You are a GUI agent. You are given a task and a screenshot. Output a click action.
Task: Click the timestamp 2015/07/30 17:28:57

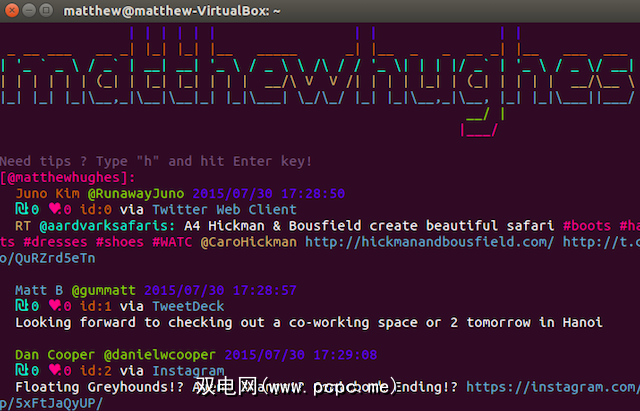tap(220, 290)
